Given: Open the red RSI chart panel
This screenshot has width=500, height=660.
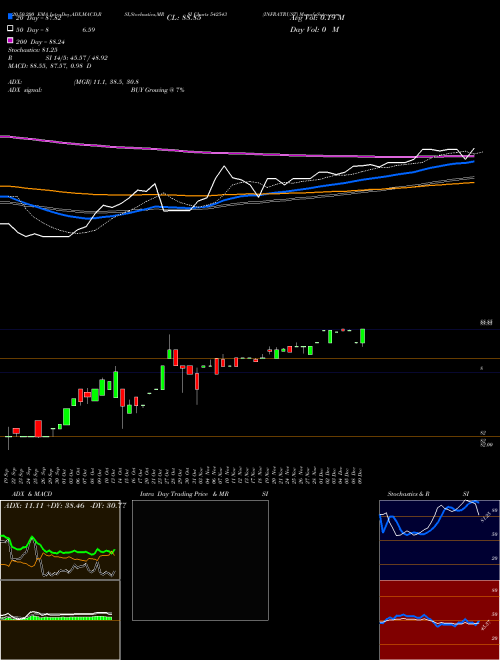Looking at the screenshot, I should [439, 620].
